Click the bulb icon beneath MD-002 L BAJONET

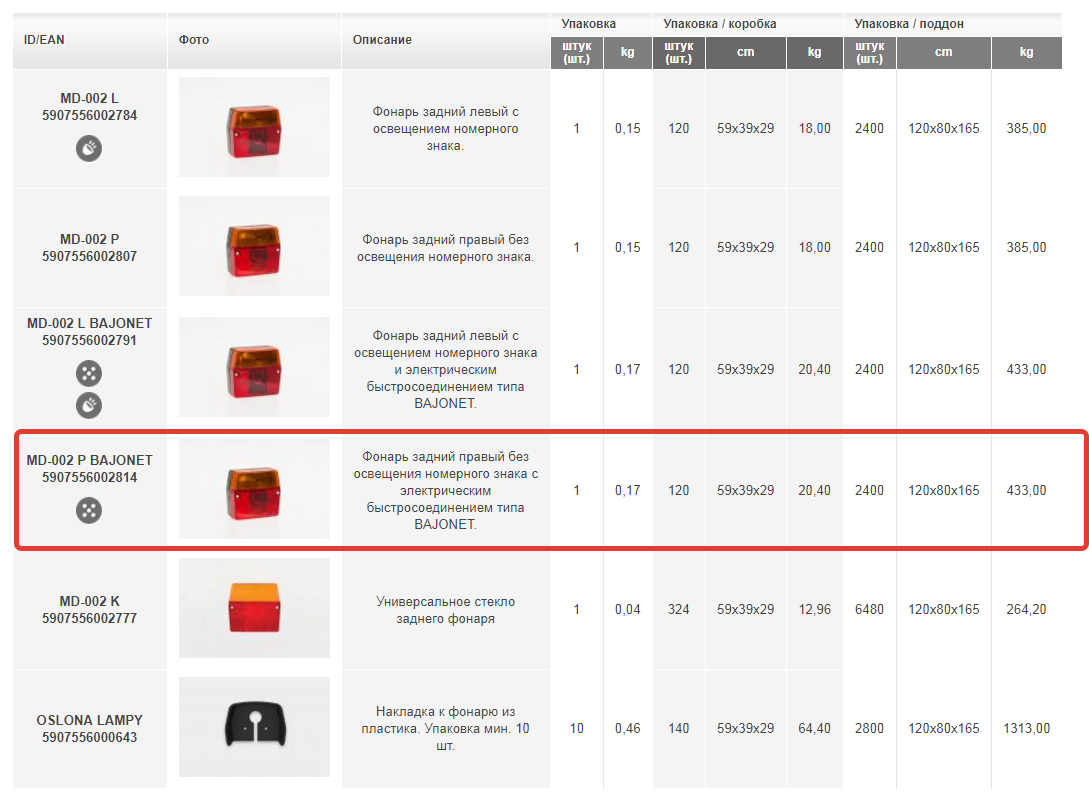[88, 405]
